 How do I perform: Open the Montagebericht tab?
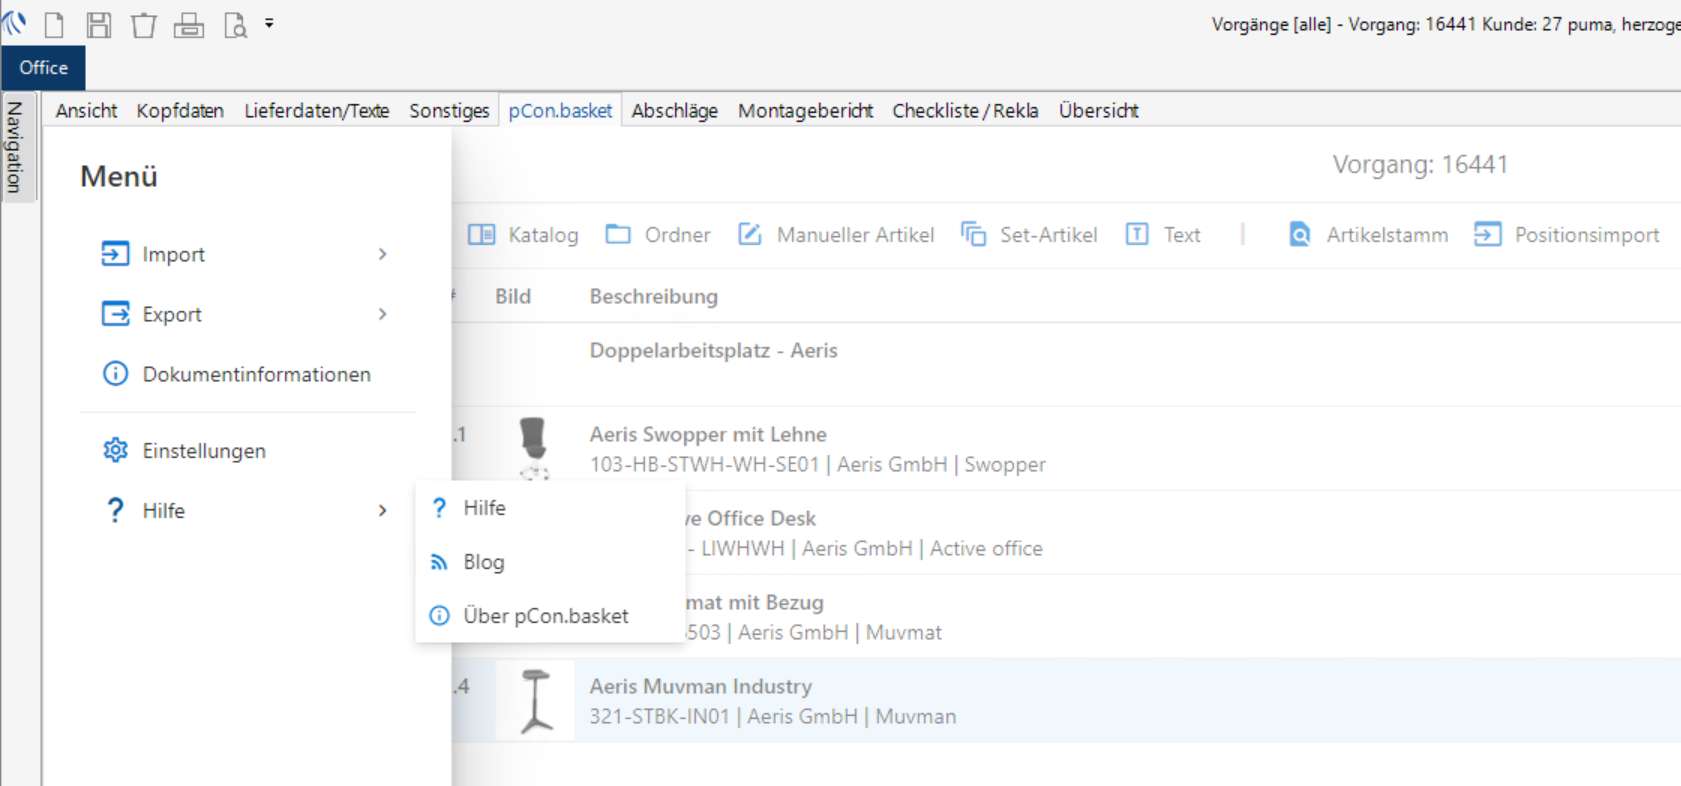(805, 111)
